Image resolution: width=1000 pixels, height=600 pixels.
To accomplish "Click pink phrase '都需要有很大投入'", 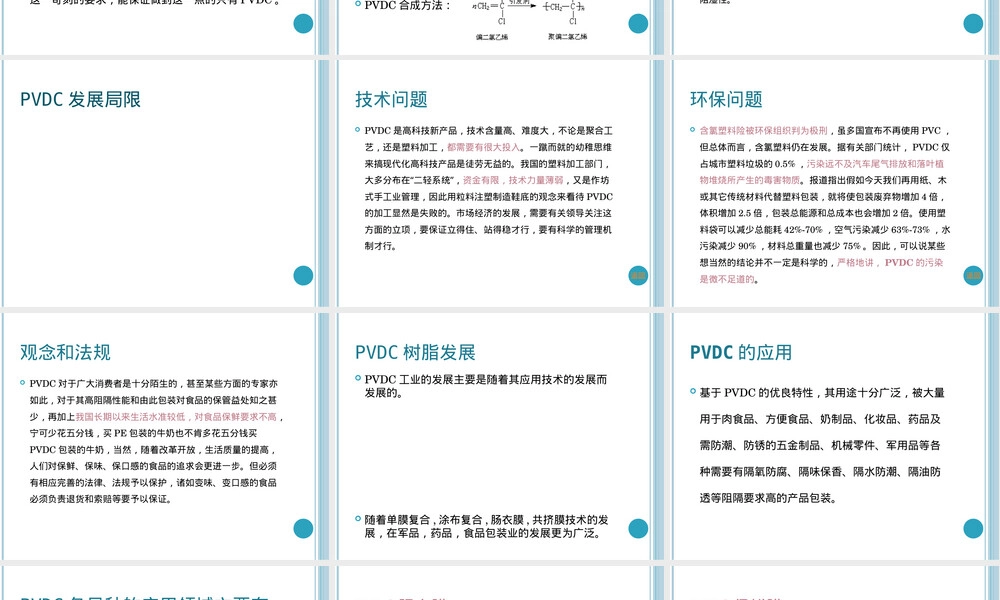I will [x=483, y=147].
